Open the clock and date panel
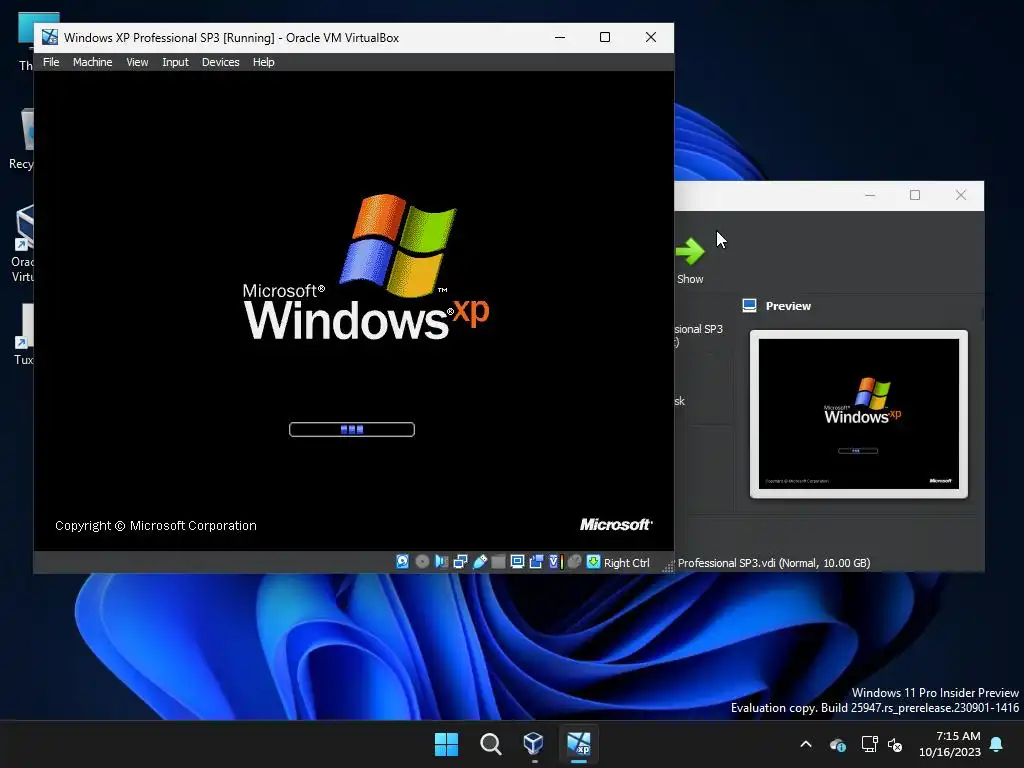The height and width of the screenshot is (768, 1024). pyautogui.click(x=950, y=744)
